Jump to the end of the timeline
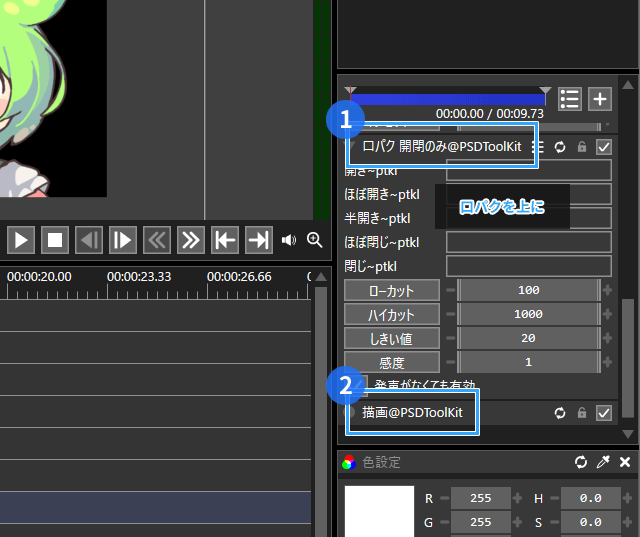The height and width of the screenshot is (537, 640). [258, 240]
